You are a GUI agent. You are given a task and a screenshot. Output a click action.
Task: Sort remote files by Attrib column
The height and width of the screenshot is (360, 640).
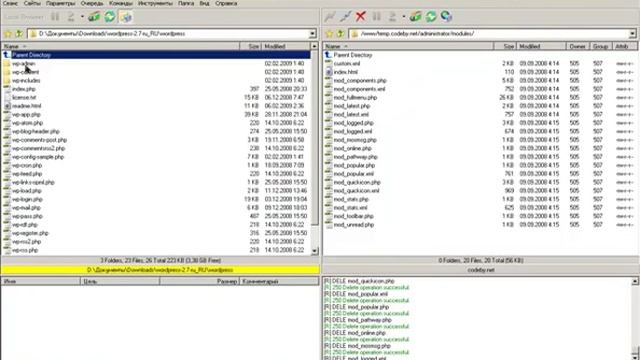point(624,47)
